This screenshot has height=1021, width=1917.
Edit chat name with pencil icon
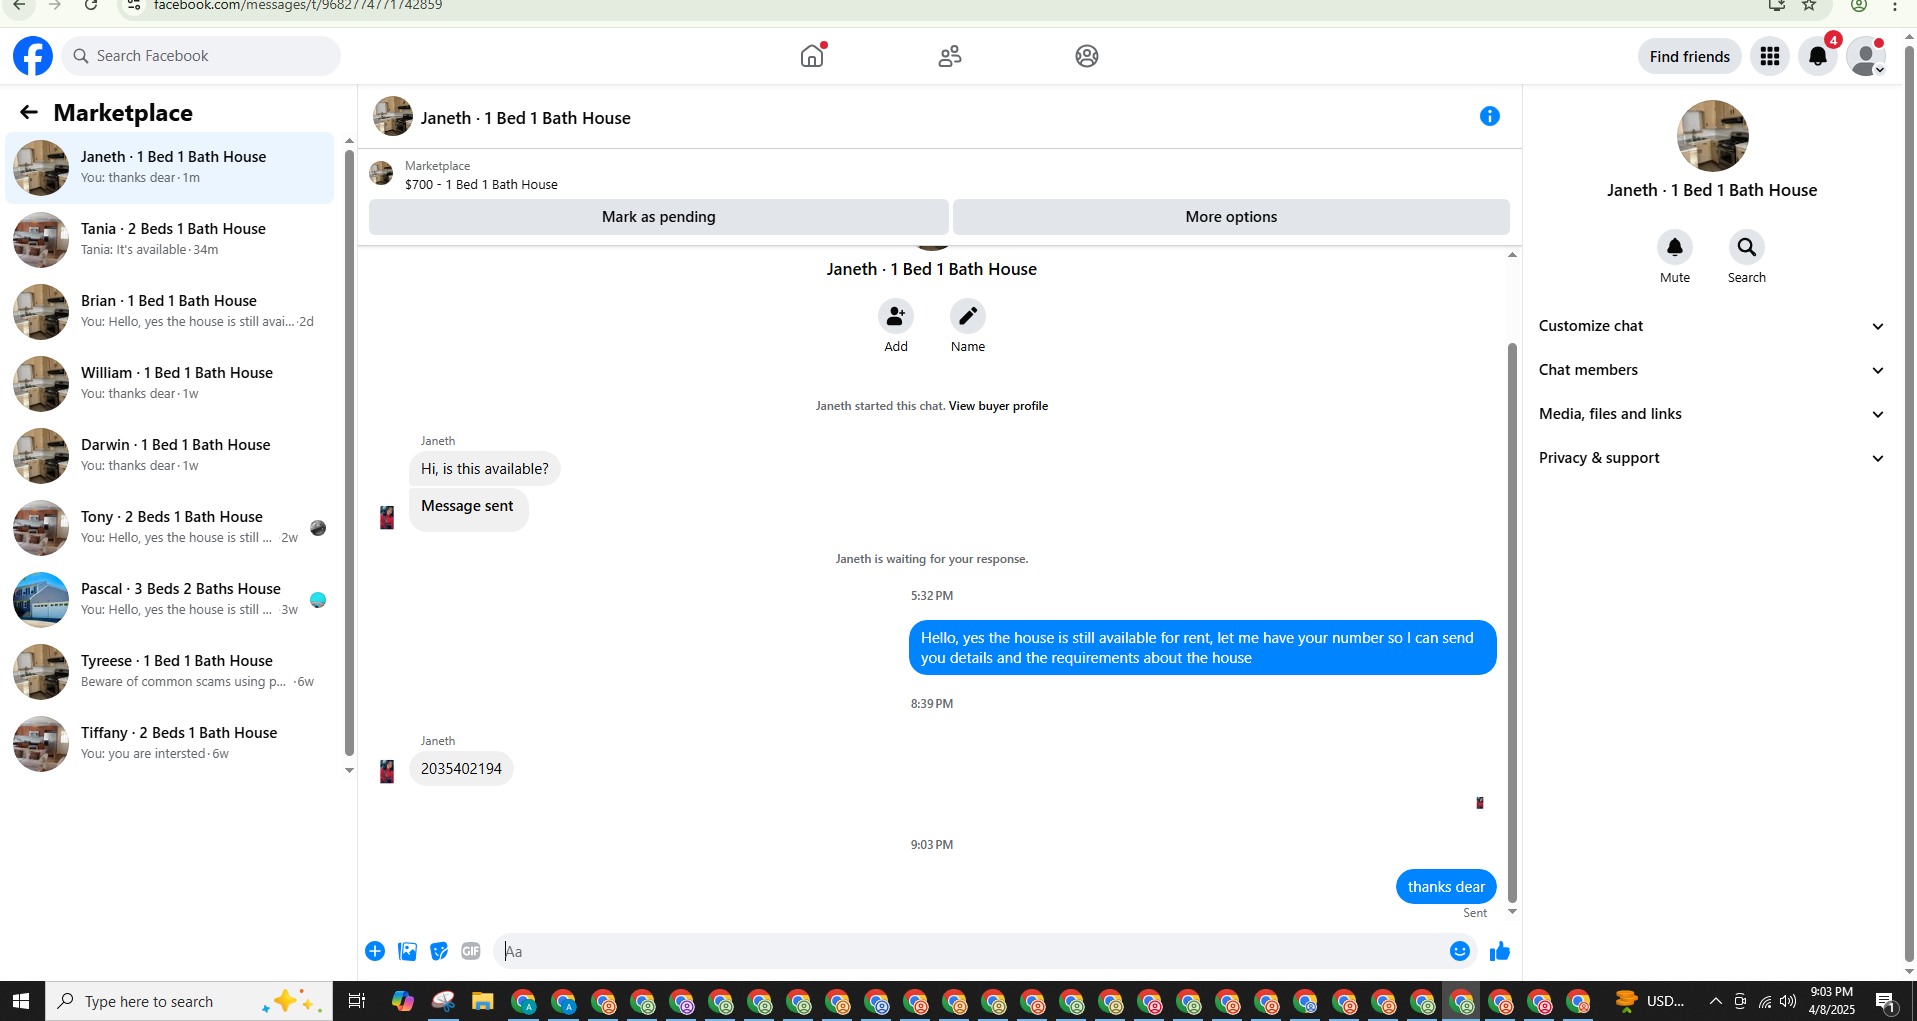pyautogui.click(x=968, y=316)
